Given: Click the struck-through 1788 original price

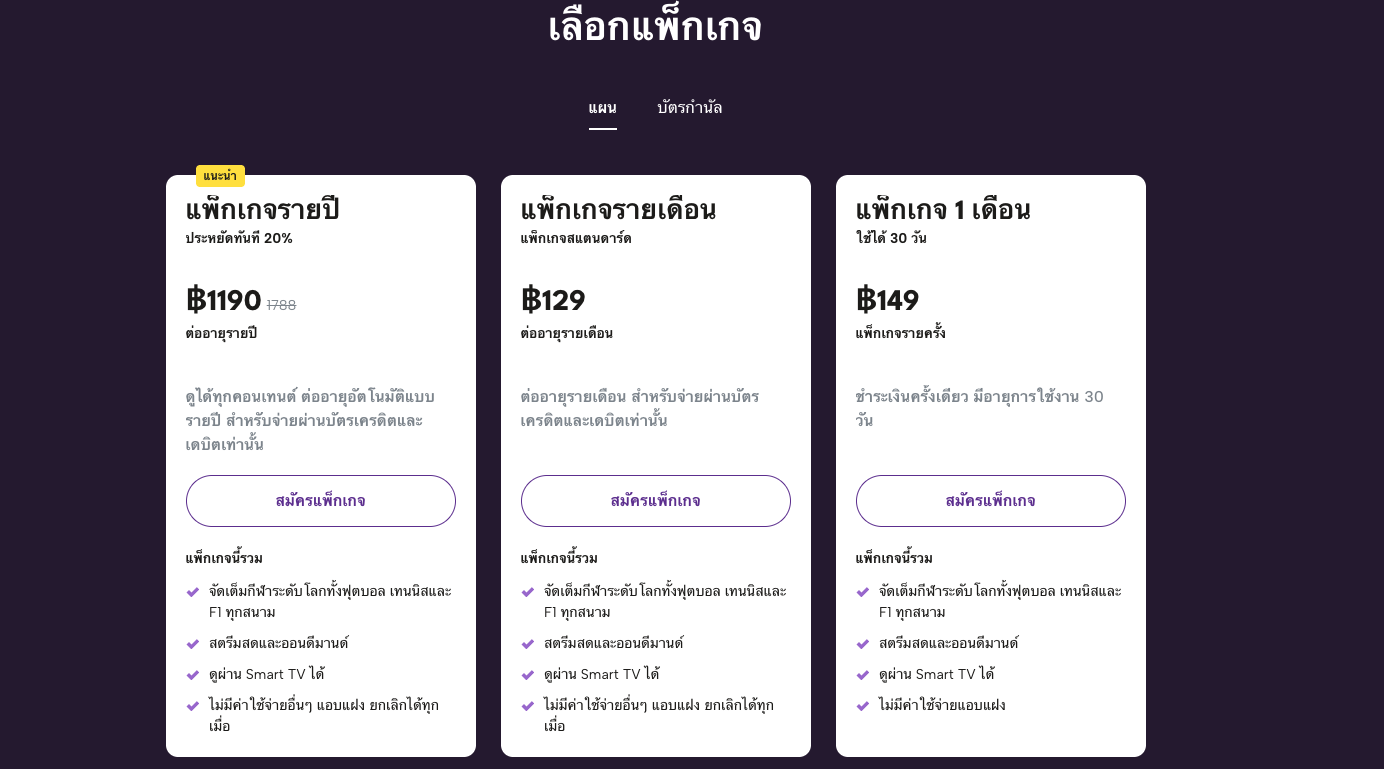Looking at the screenshot, I should coord(281,305).
